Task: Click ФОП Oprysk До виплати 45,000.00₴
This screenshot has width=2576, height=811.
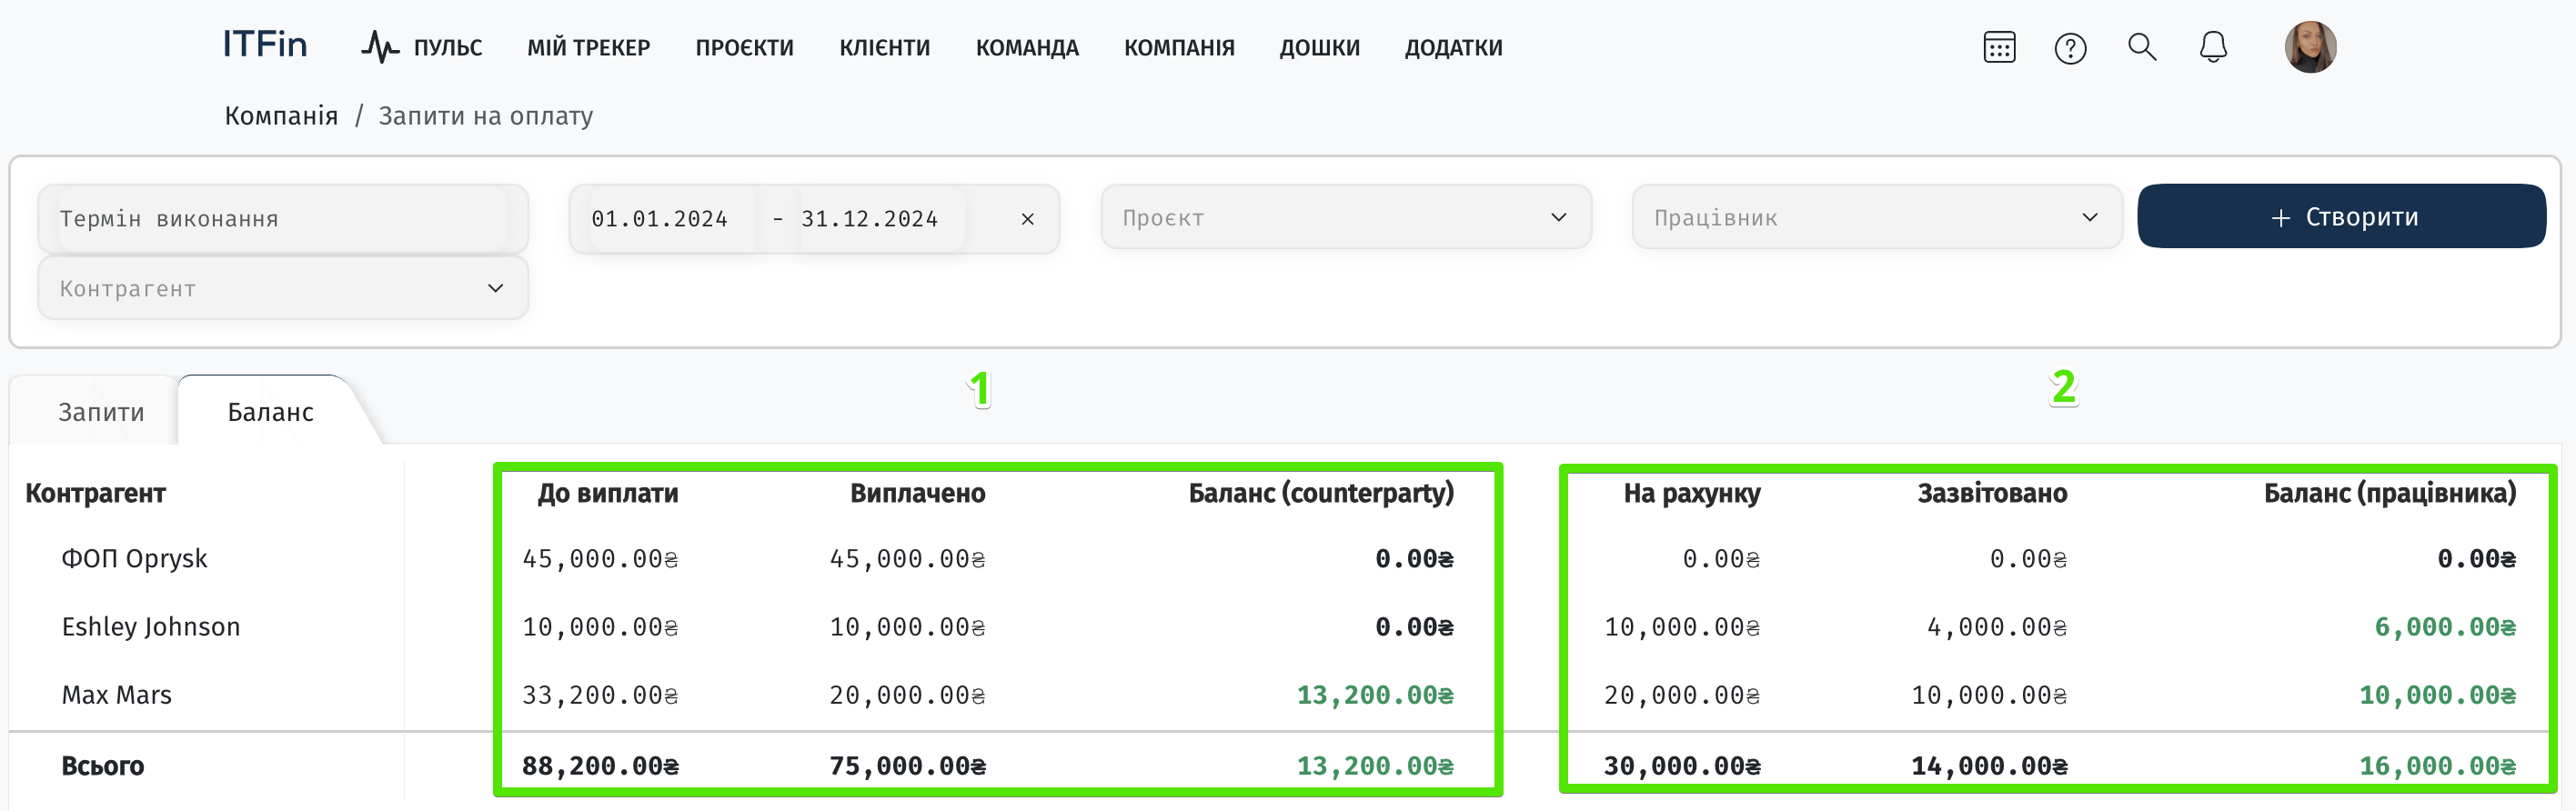Action: point(600,559)
